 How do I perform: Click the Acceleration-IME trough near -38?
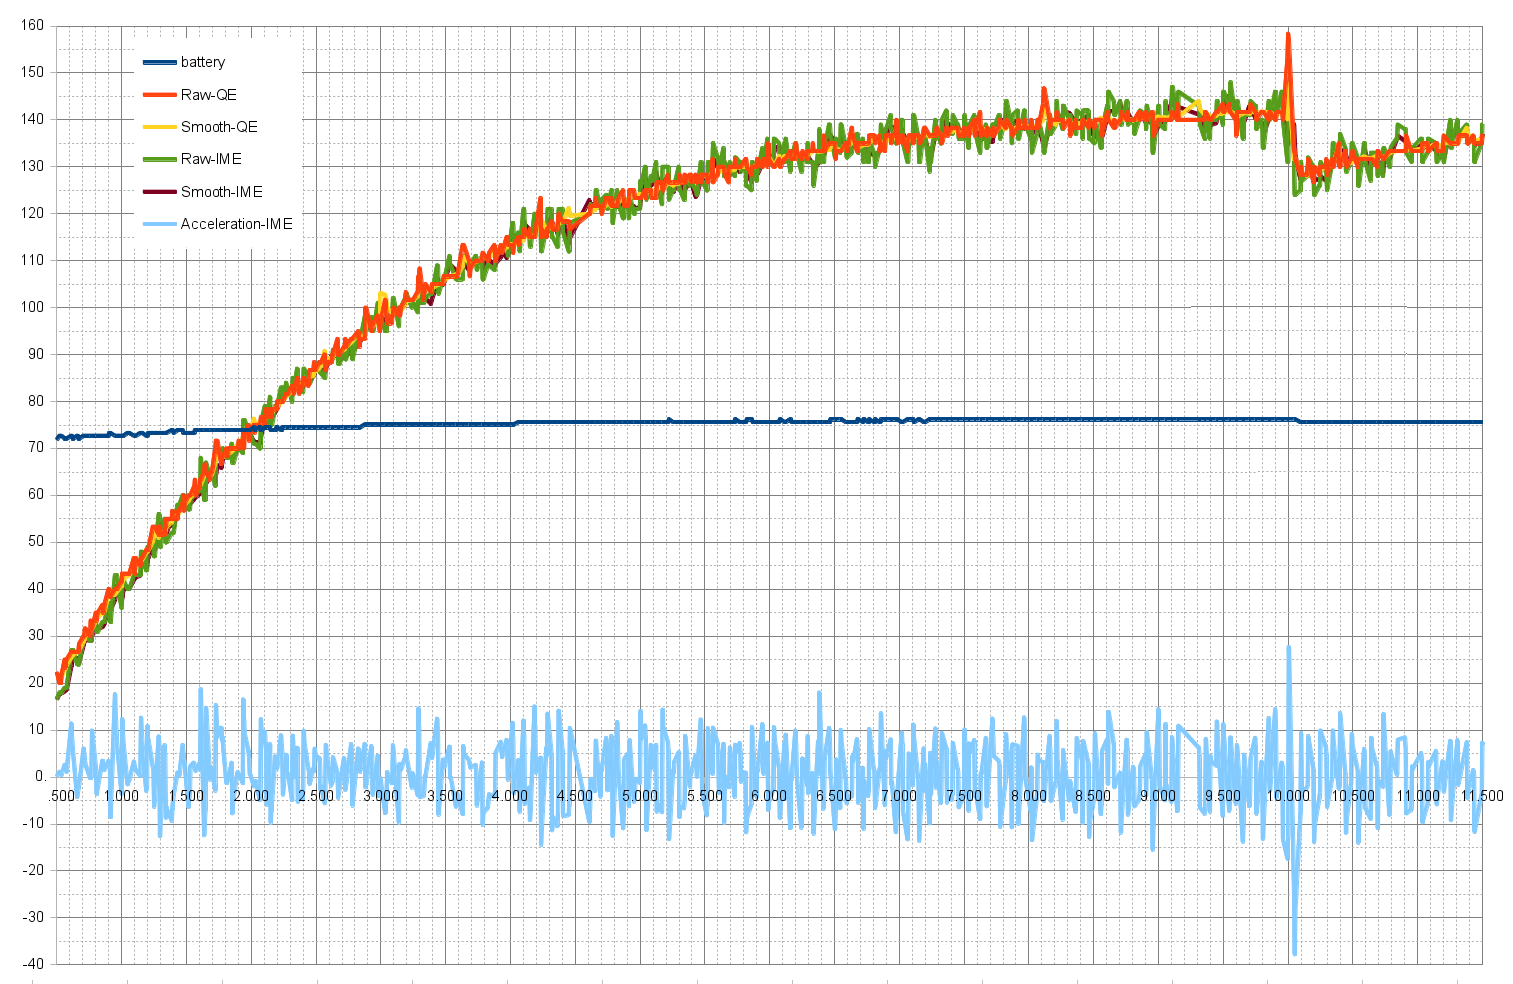tap(1294, 953)
